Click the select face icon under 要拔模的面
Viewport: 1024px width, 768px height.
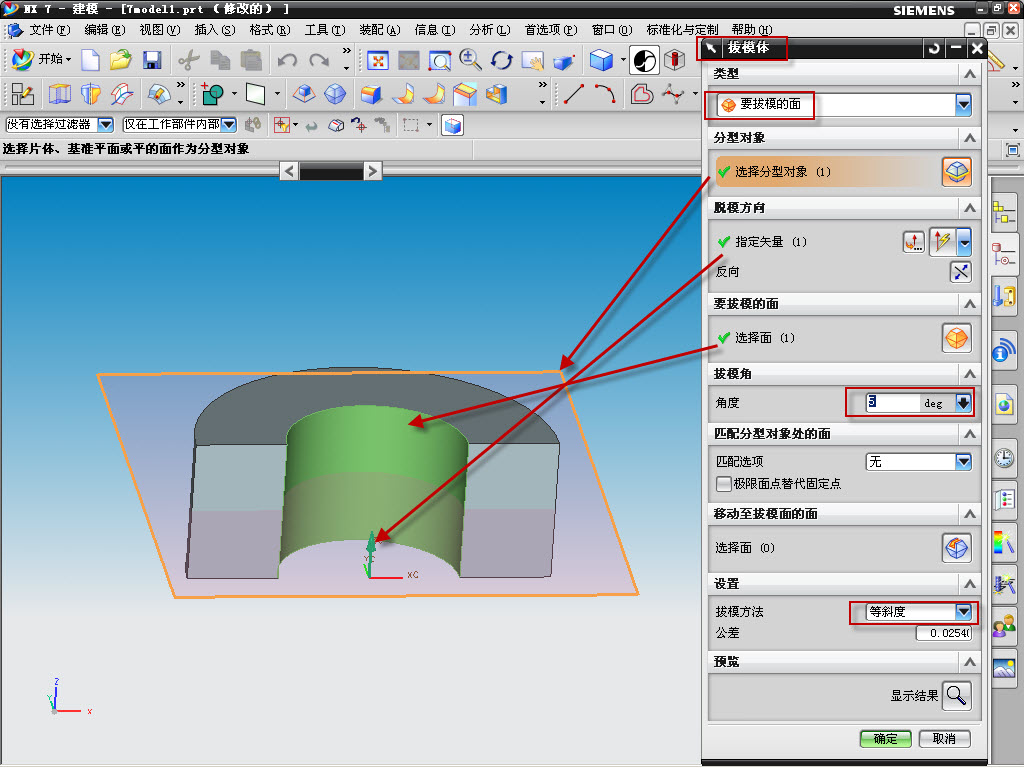tap(957, 338)
